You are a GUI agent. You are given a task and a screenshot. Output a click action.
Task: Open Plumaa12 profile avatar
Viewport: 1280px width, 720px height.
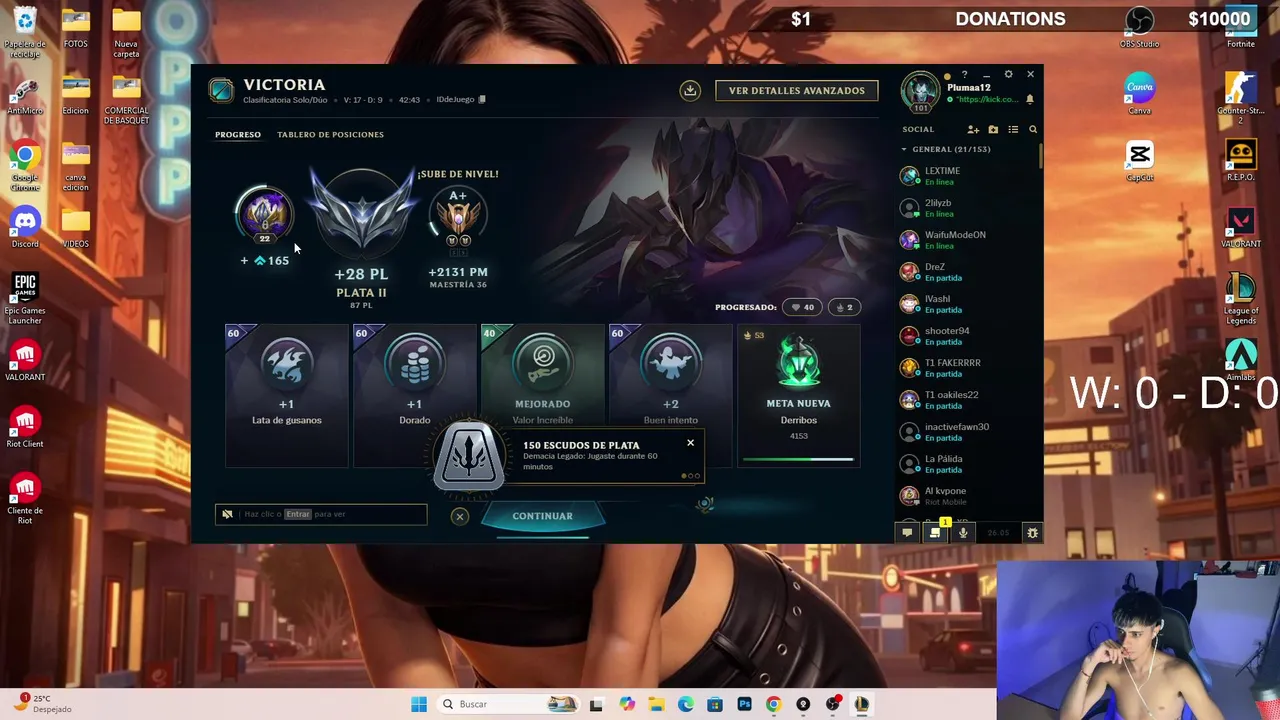click(x=920, y=92)
